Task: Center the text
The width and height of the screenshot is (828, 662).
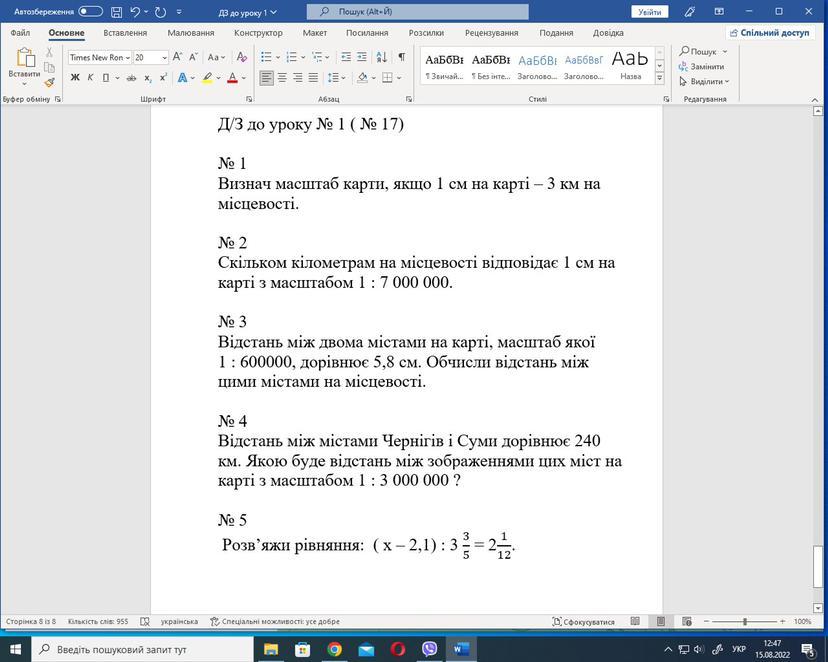Action: (x=283, y=78)
